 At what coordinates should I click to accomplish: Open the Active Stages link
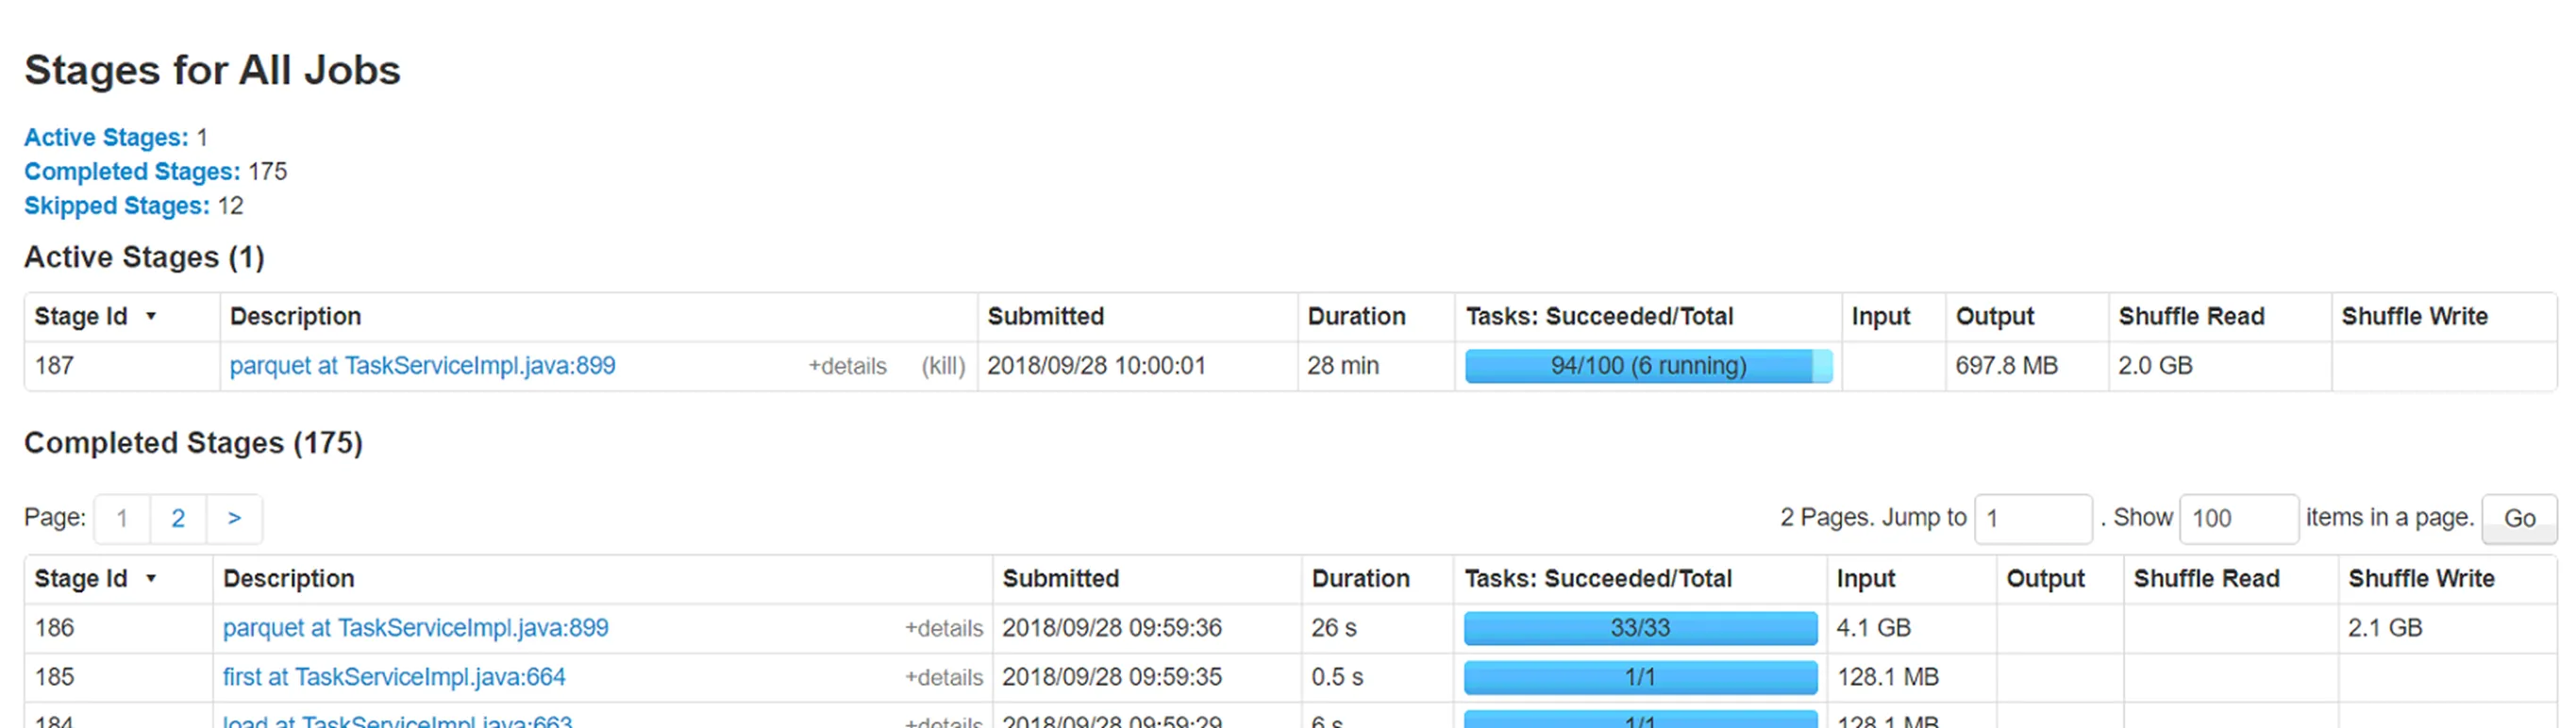tap(106, 137)
